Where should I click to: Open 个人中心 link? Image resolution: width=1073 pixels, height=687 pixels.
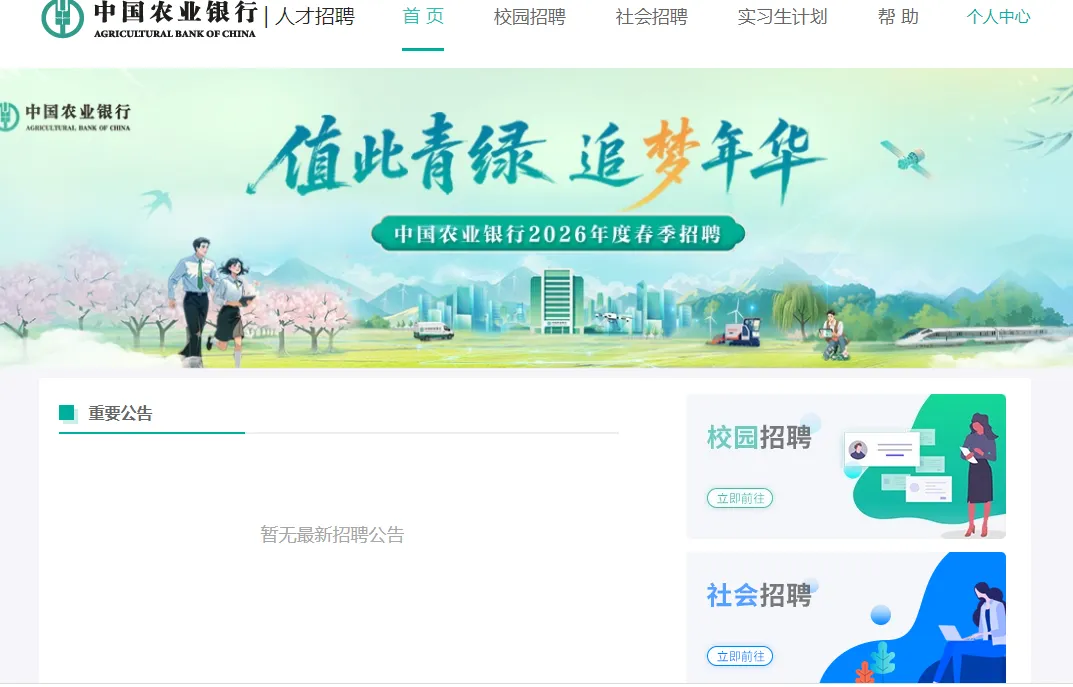(998, 16)
